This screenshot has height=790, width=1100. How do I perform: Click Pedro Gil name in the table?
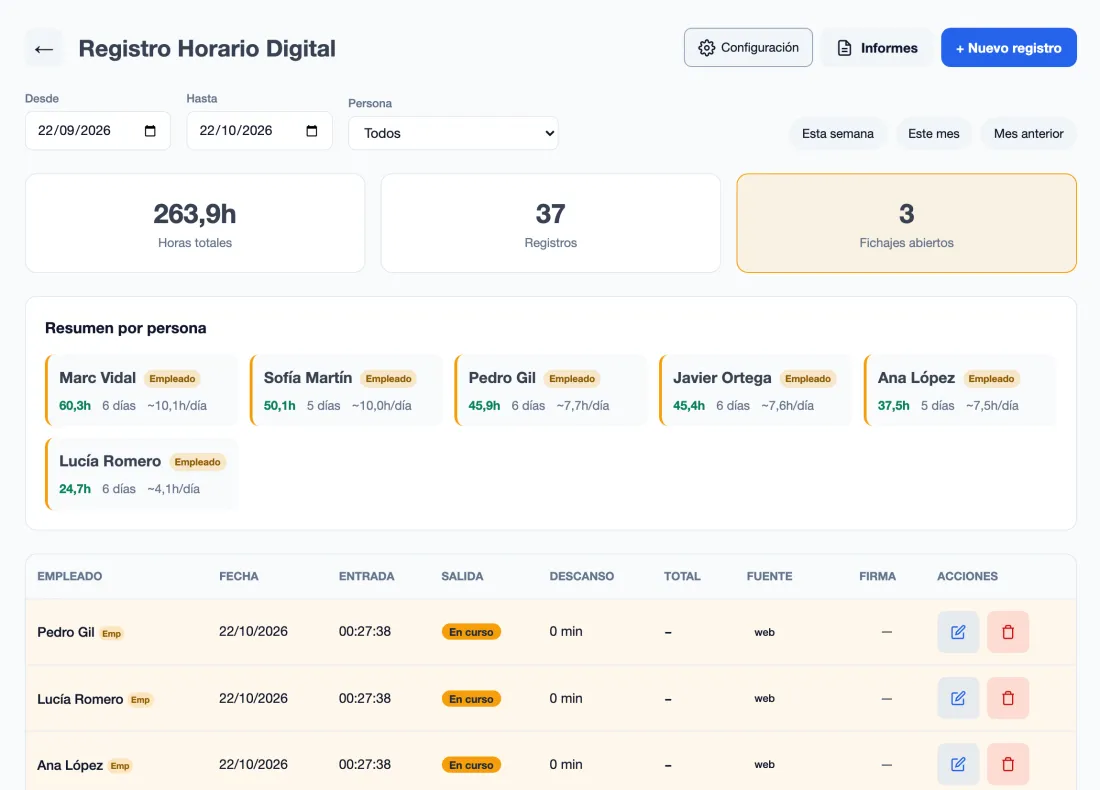pos(65,632)
